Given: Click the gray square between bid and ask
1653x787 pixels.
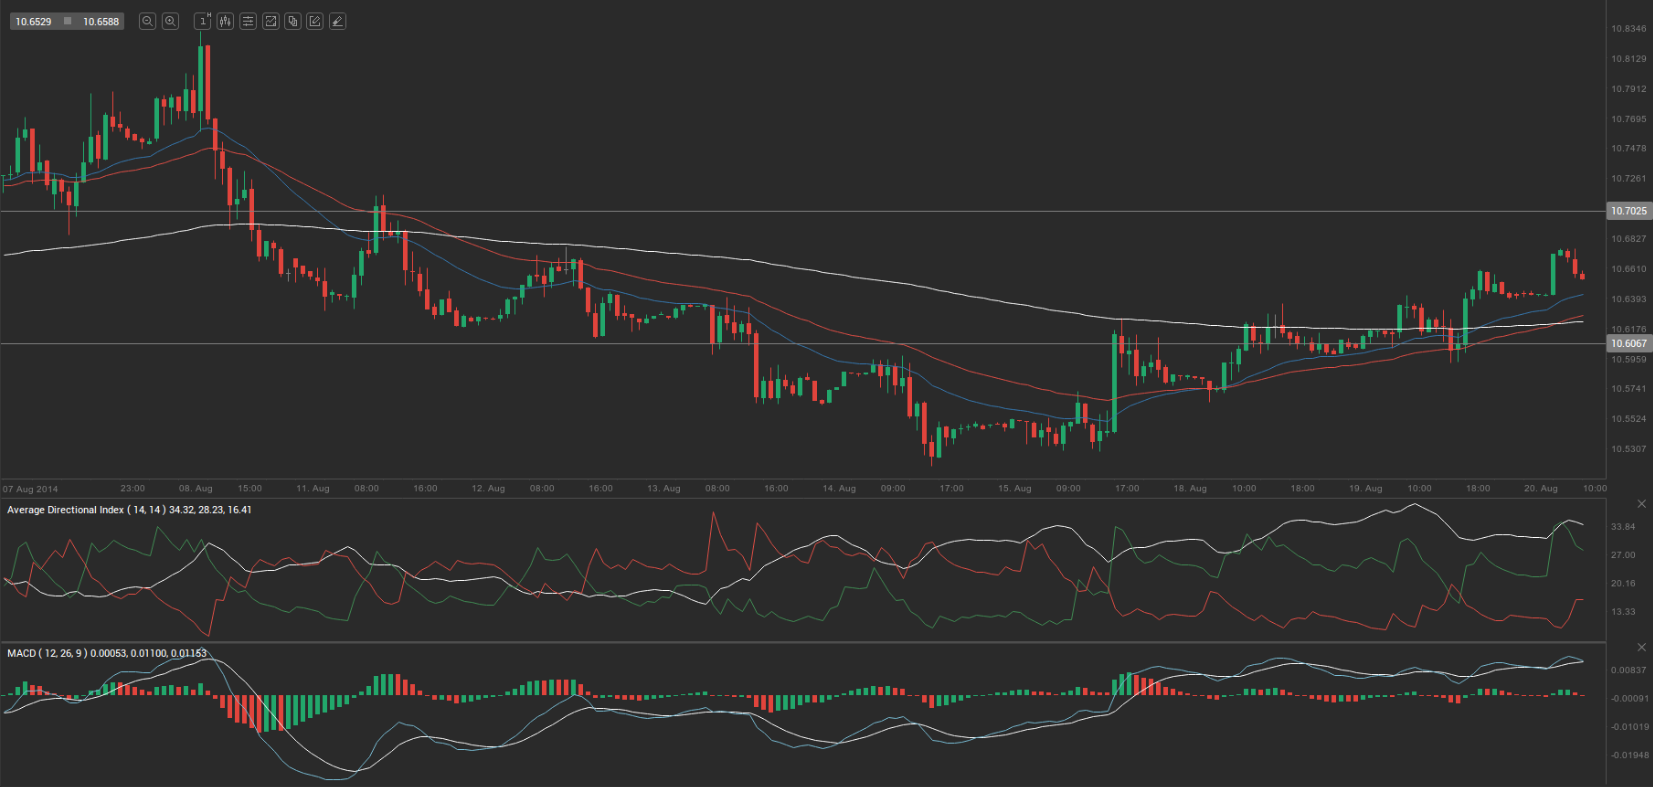Looking at the screenshot, I should click(x=67, y=21).
